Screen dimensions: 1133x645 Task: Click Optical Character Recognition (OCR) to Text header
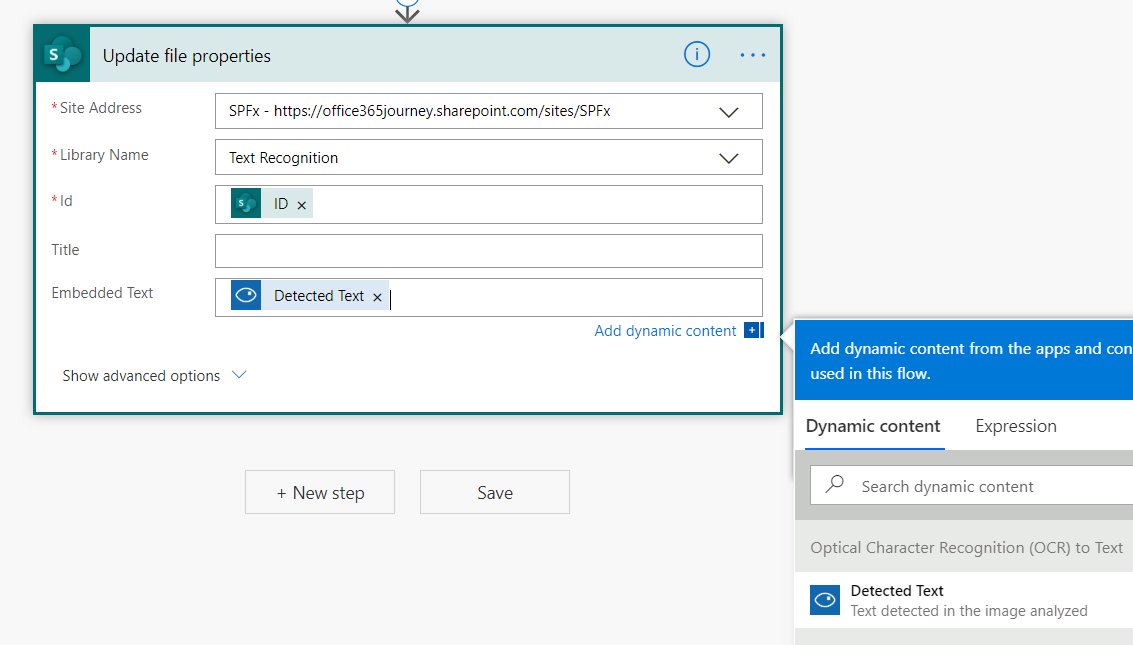[966, 547]
